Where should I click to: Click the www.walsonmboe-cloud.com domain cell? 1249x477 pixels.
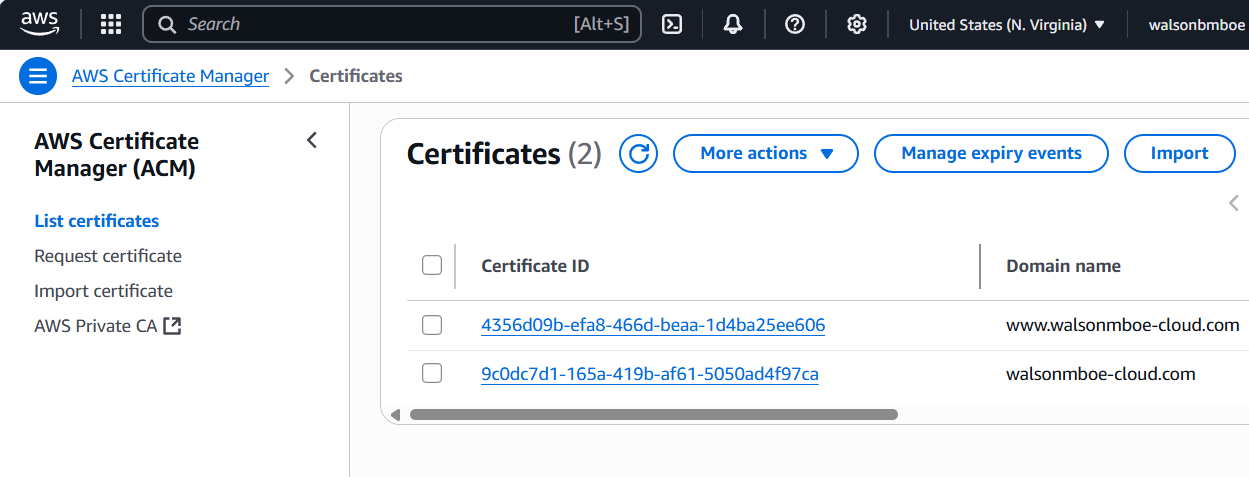click(1123, 325)
